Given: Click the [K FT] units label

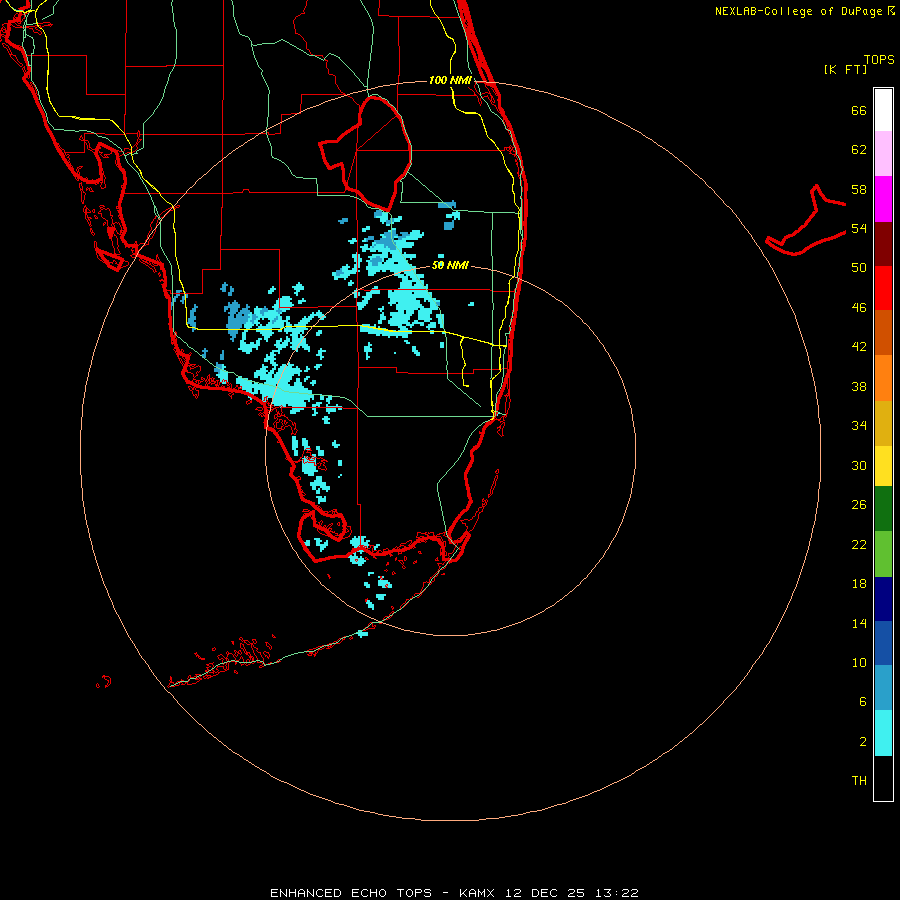Looking at the screenshot, I should (x=845, y=69).
